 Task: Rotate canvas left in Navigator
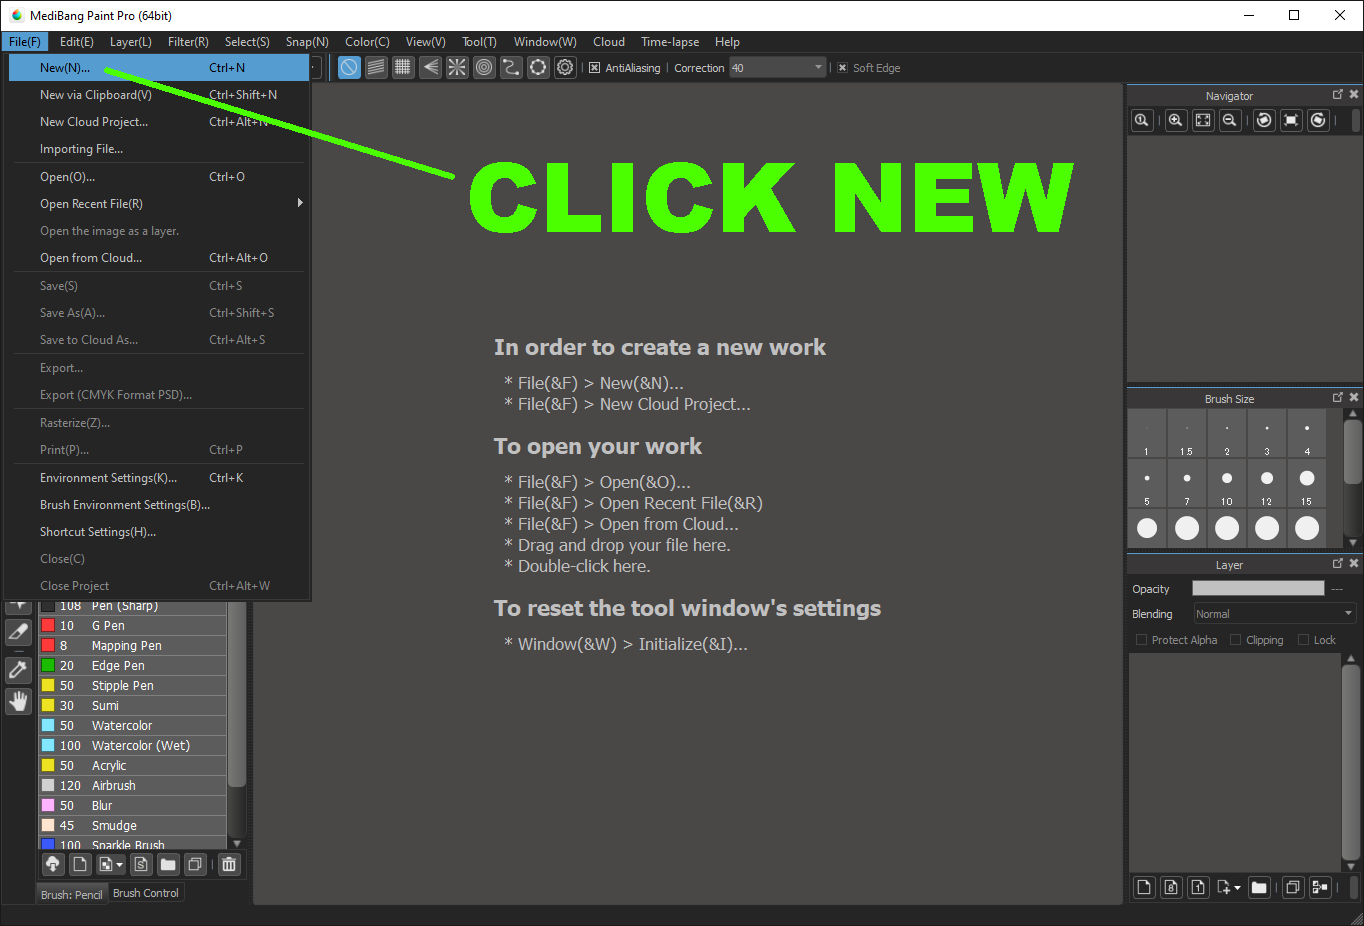1264,120
